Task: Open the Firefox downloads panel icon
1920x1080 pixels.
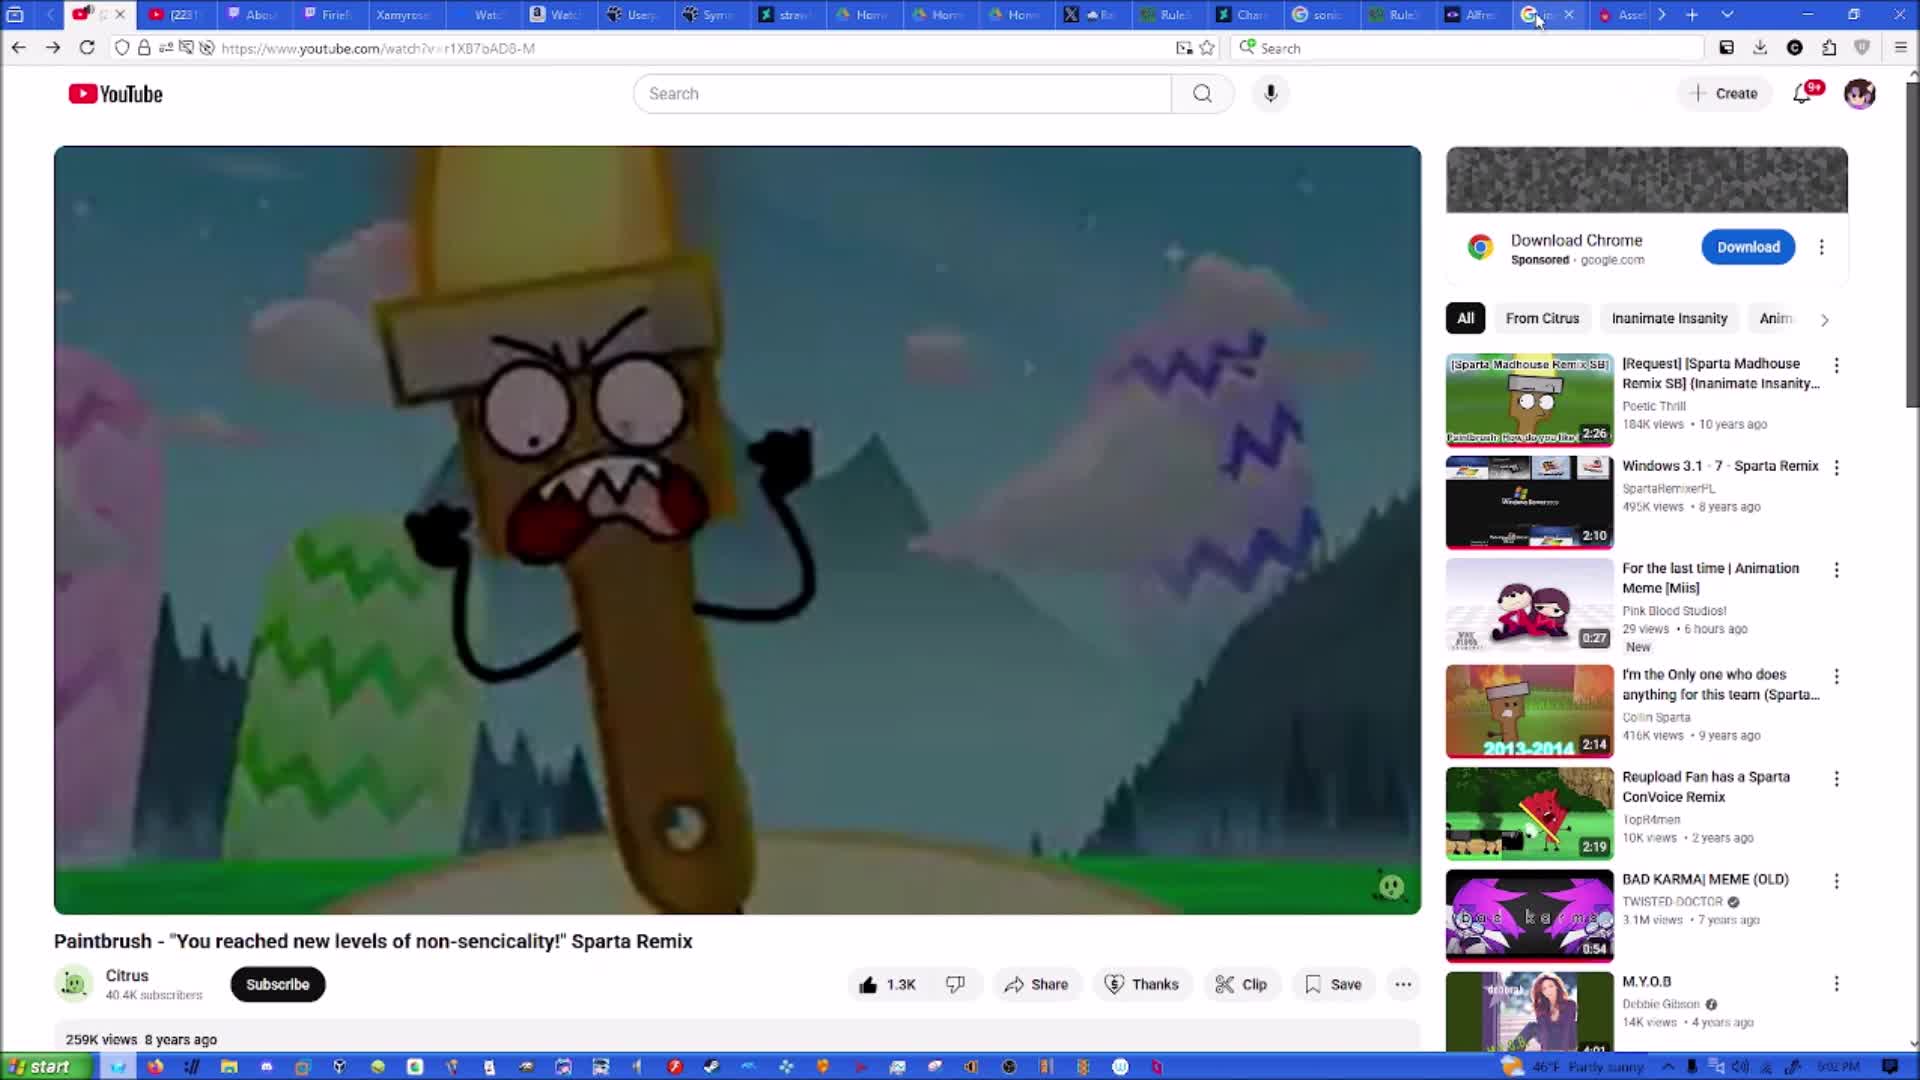Action: 1760,48
